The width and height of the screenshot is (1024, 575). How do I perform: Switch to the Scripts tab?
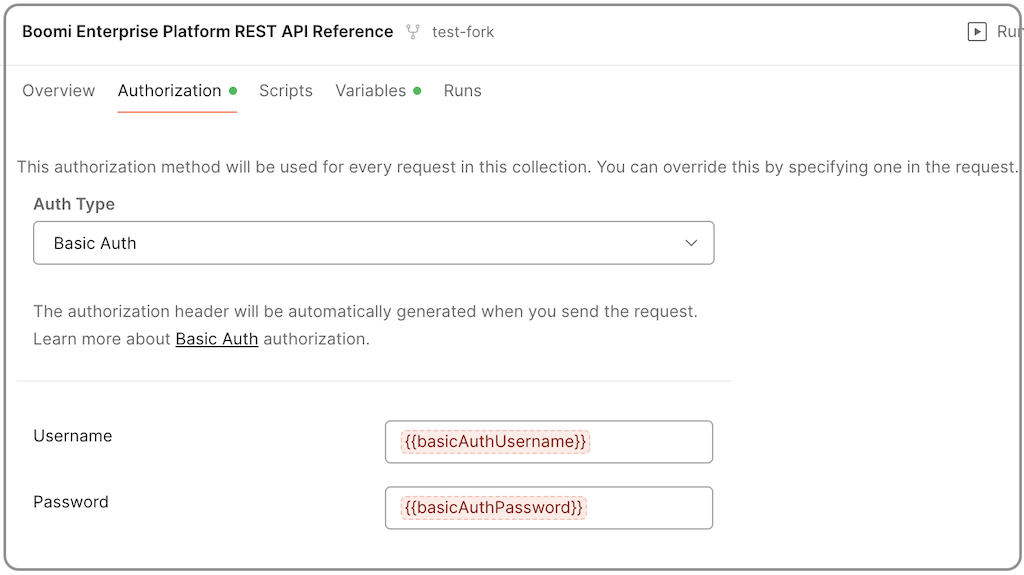coord(286,91)
